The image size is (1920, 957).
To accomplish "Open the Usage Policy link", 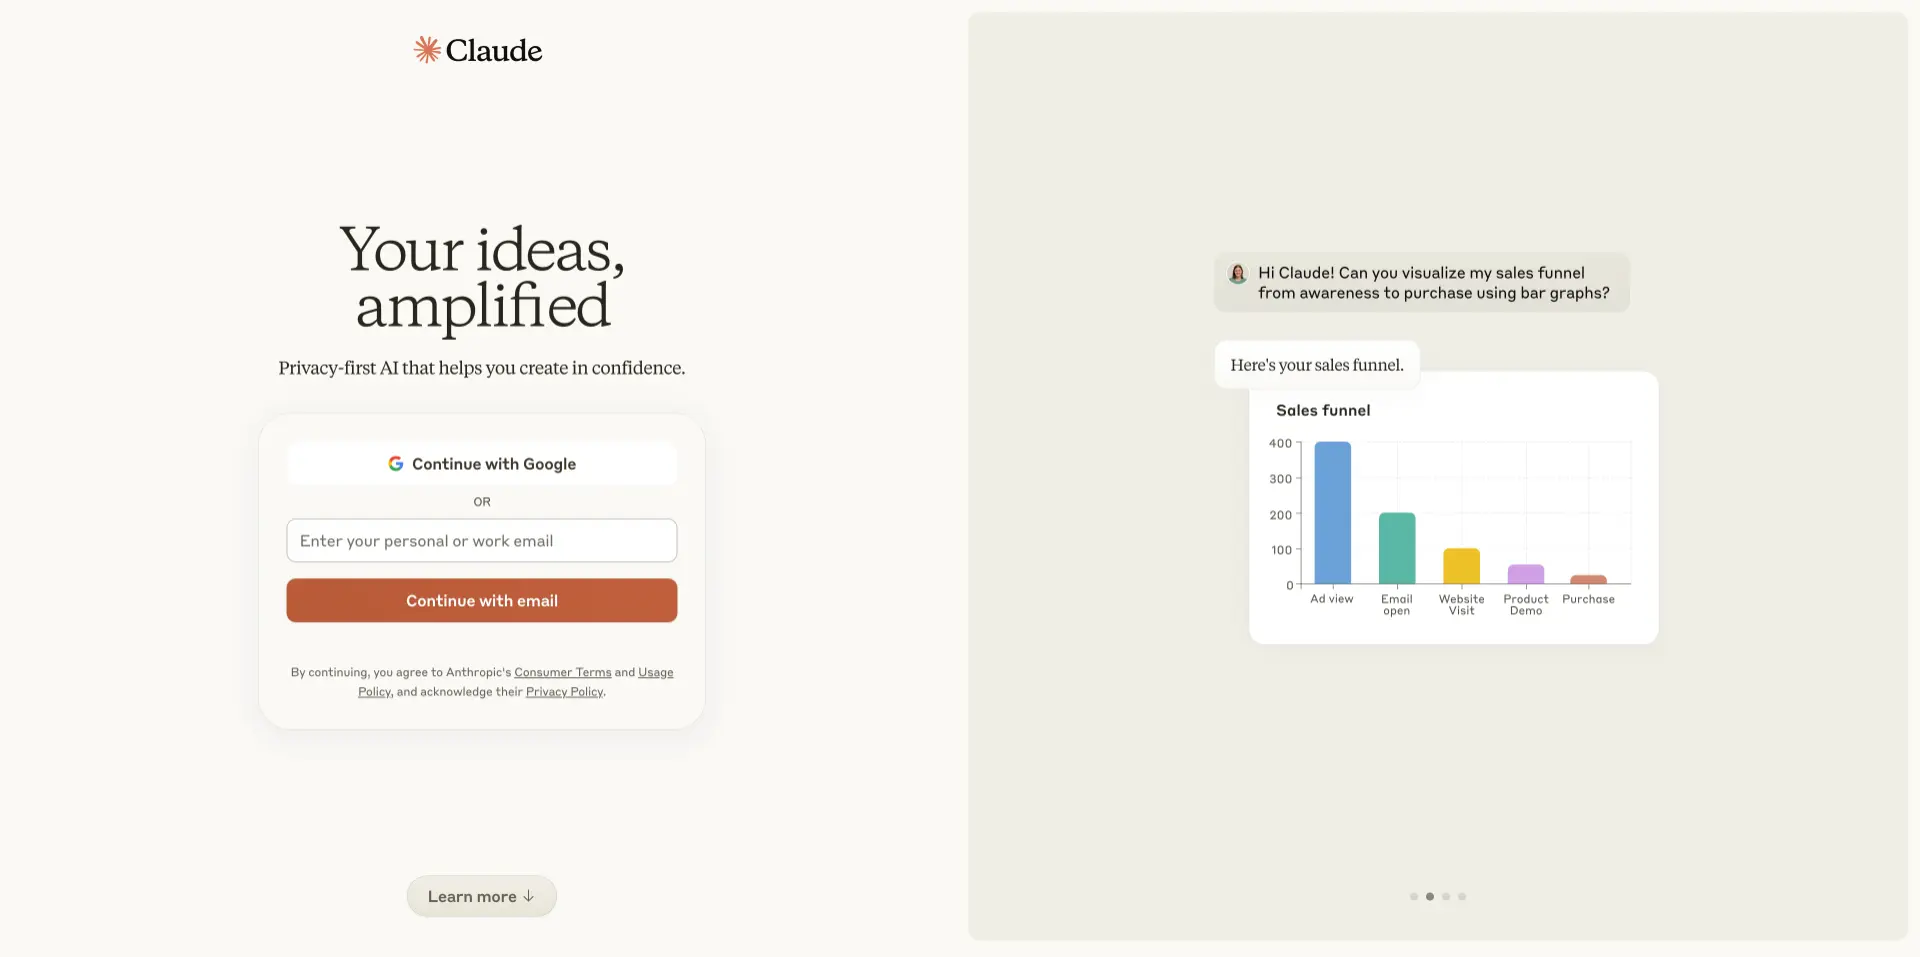I will pos(655,672).
